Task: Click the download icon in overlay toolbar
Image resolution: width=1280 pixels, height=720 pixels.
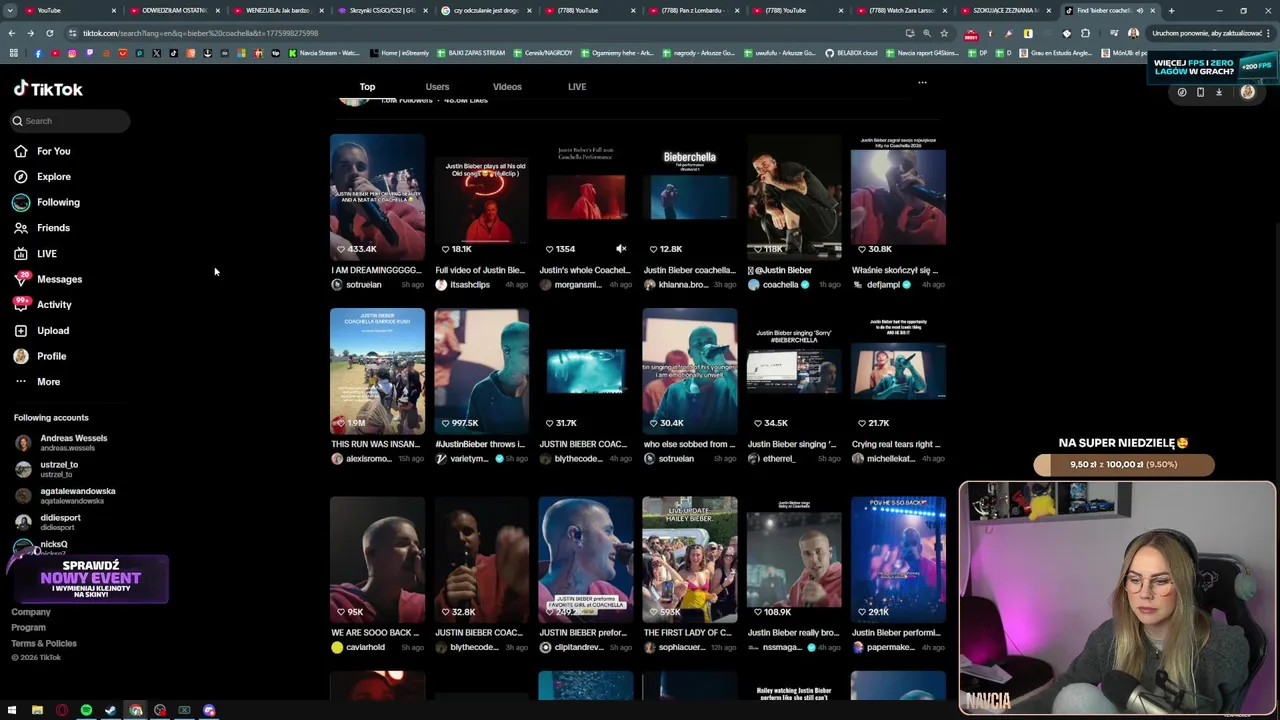Action: 1219,92
